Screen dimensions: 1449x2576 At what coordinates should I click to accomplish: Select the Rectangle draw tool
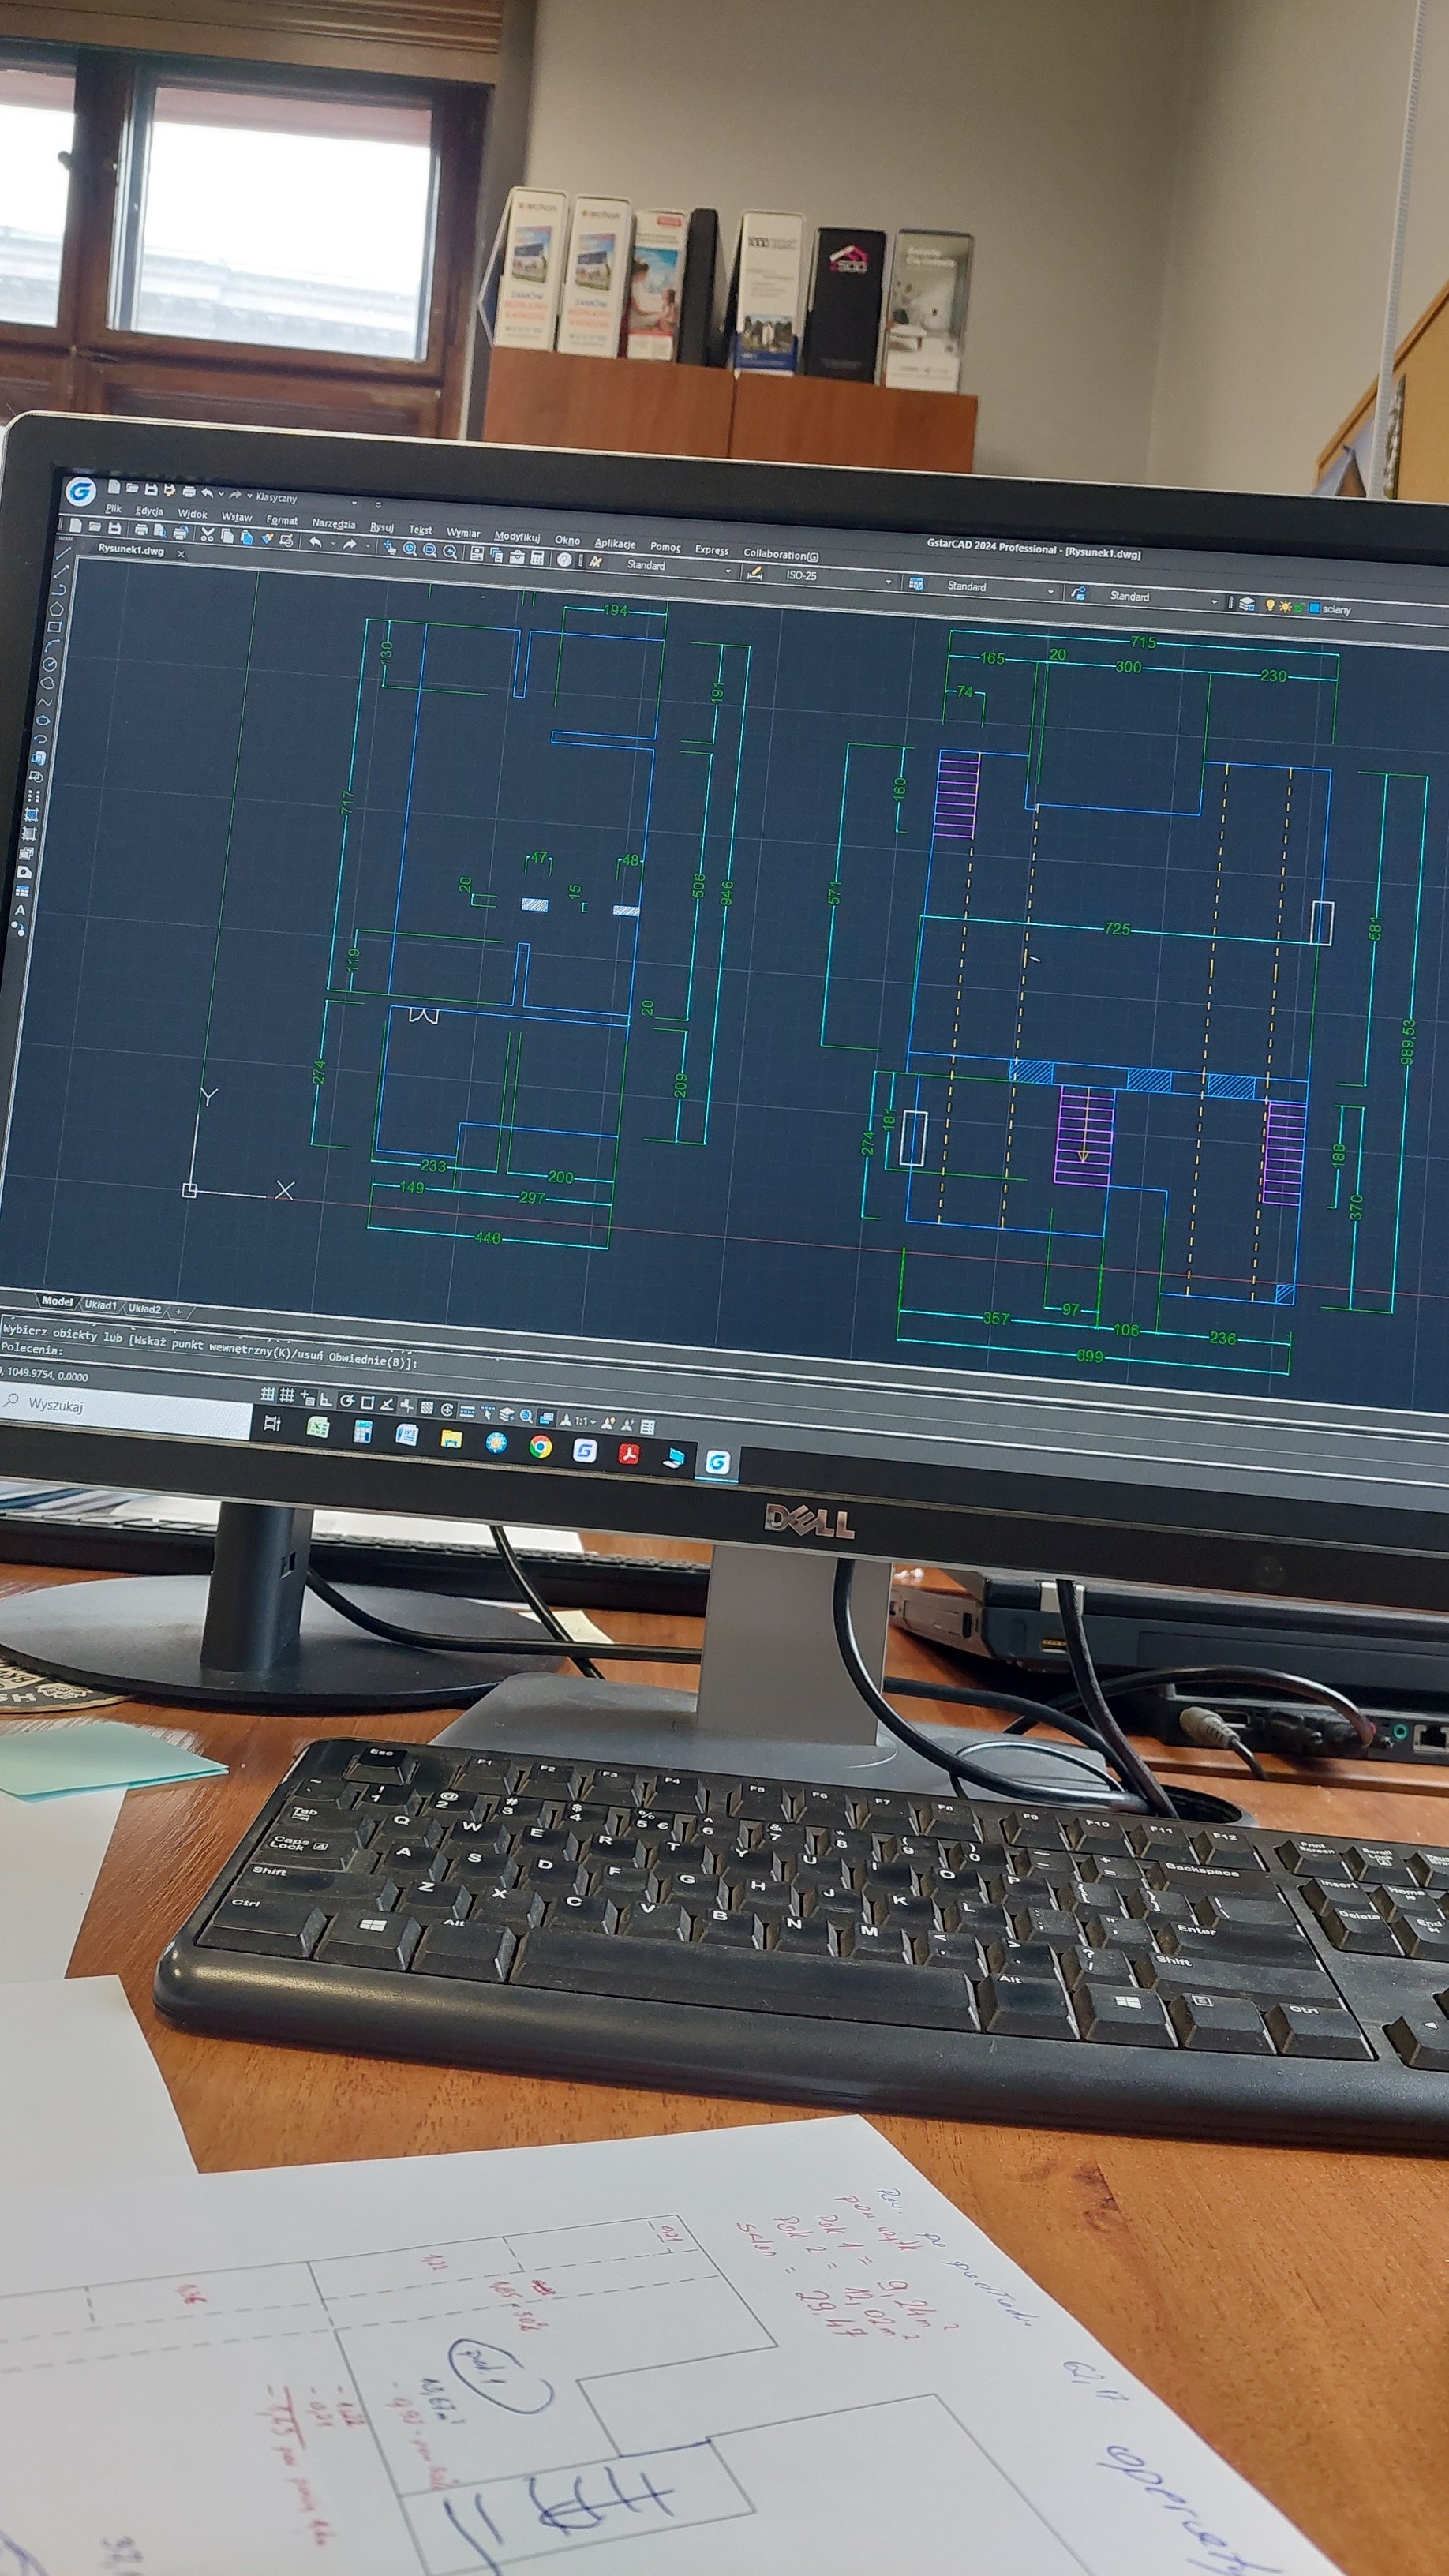tap(54, 628)
